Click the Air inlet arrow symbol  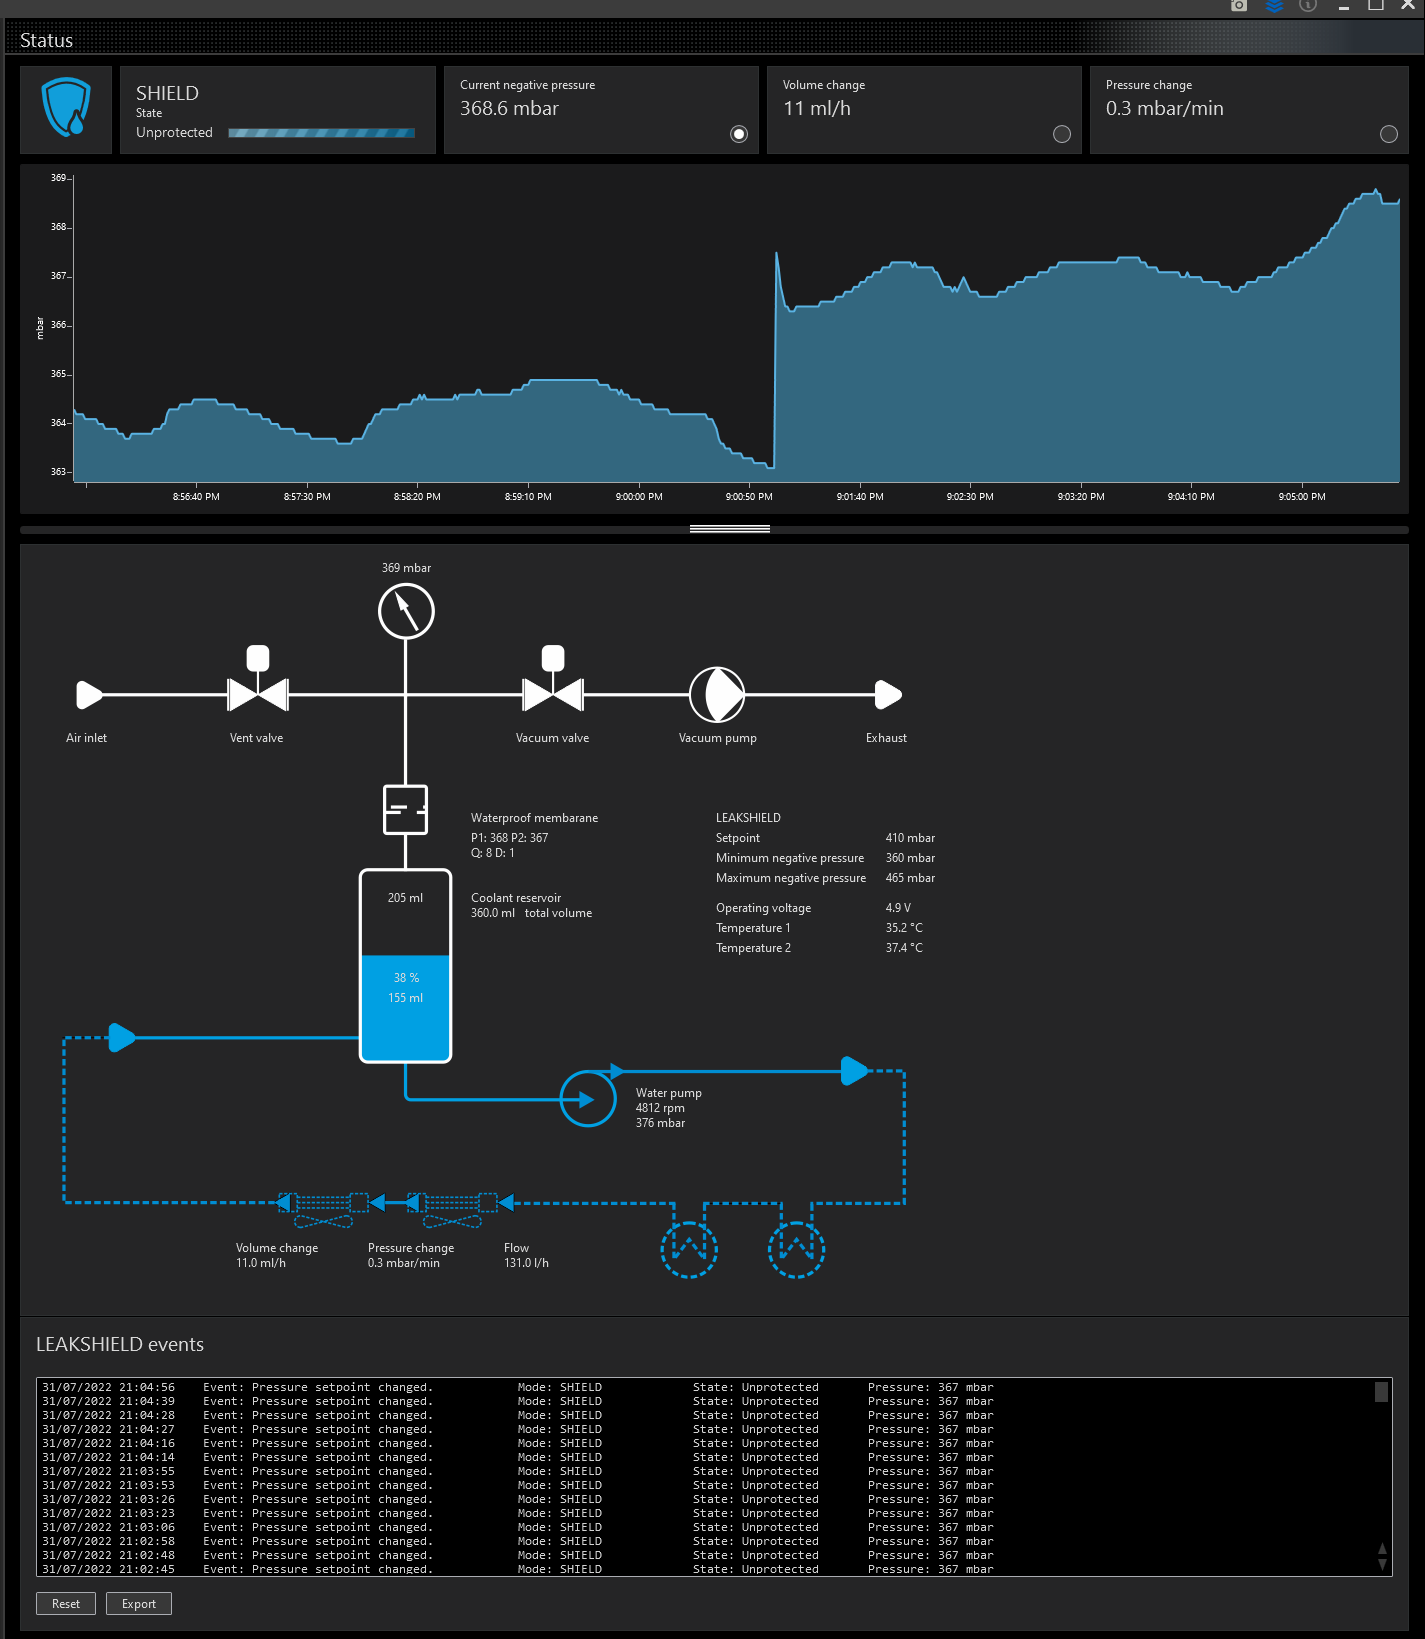[89, 694]
